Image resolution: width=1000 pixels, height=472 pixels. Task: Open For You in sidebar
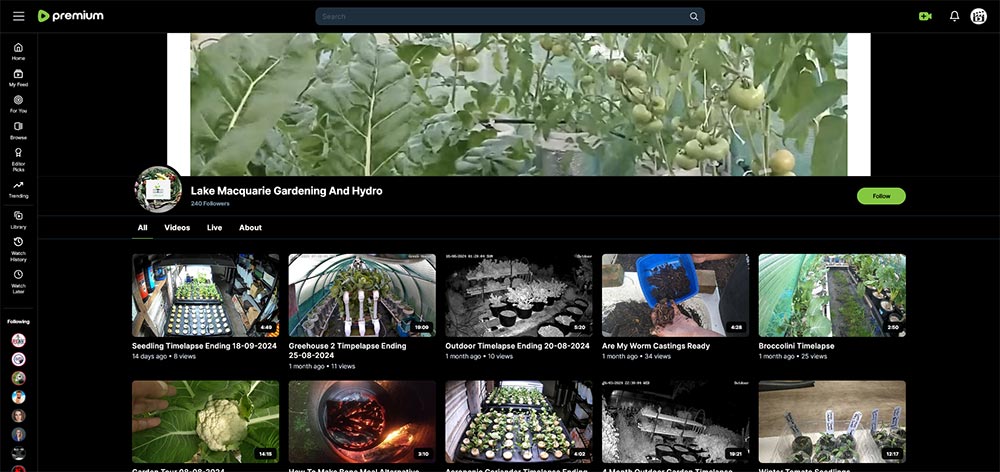tap(18, 104)
